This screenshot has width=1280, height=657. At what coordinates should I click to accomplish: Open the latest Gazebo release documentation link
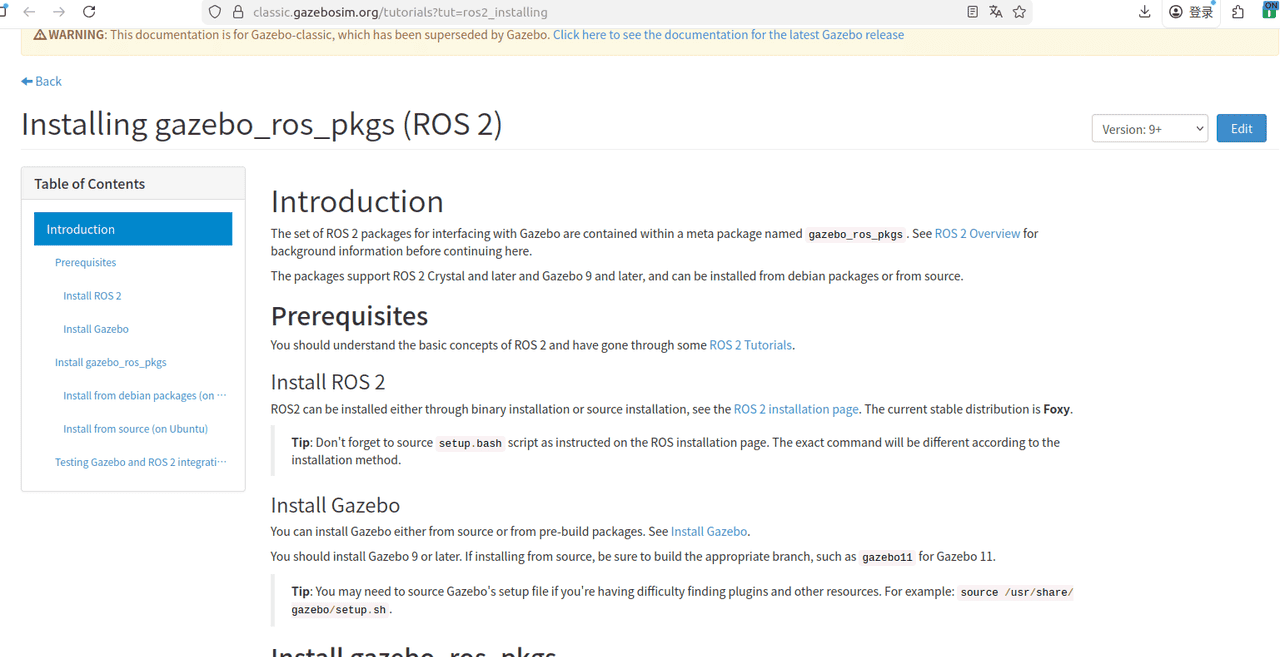click(727, 34)
